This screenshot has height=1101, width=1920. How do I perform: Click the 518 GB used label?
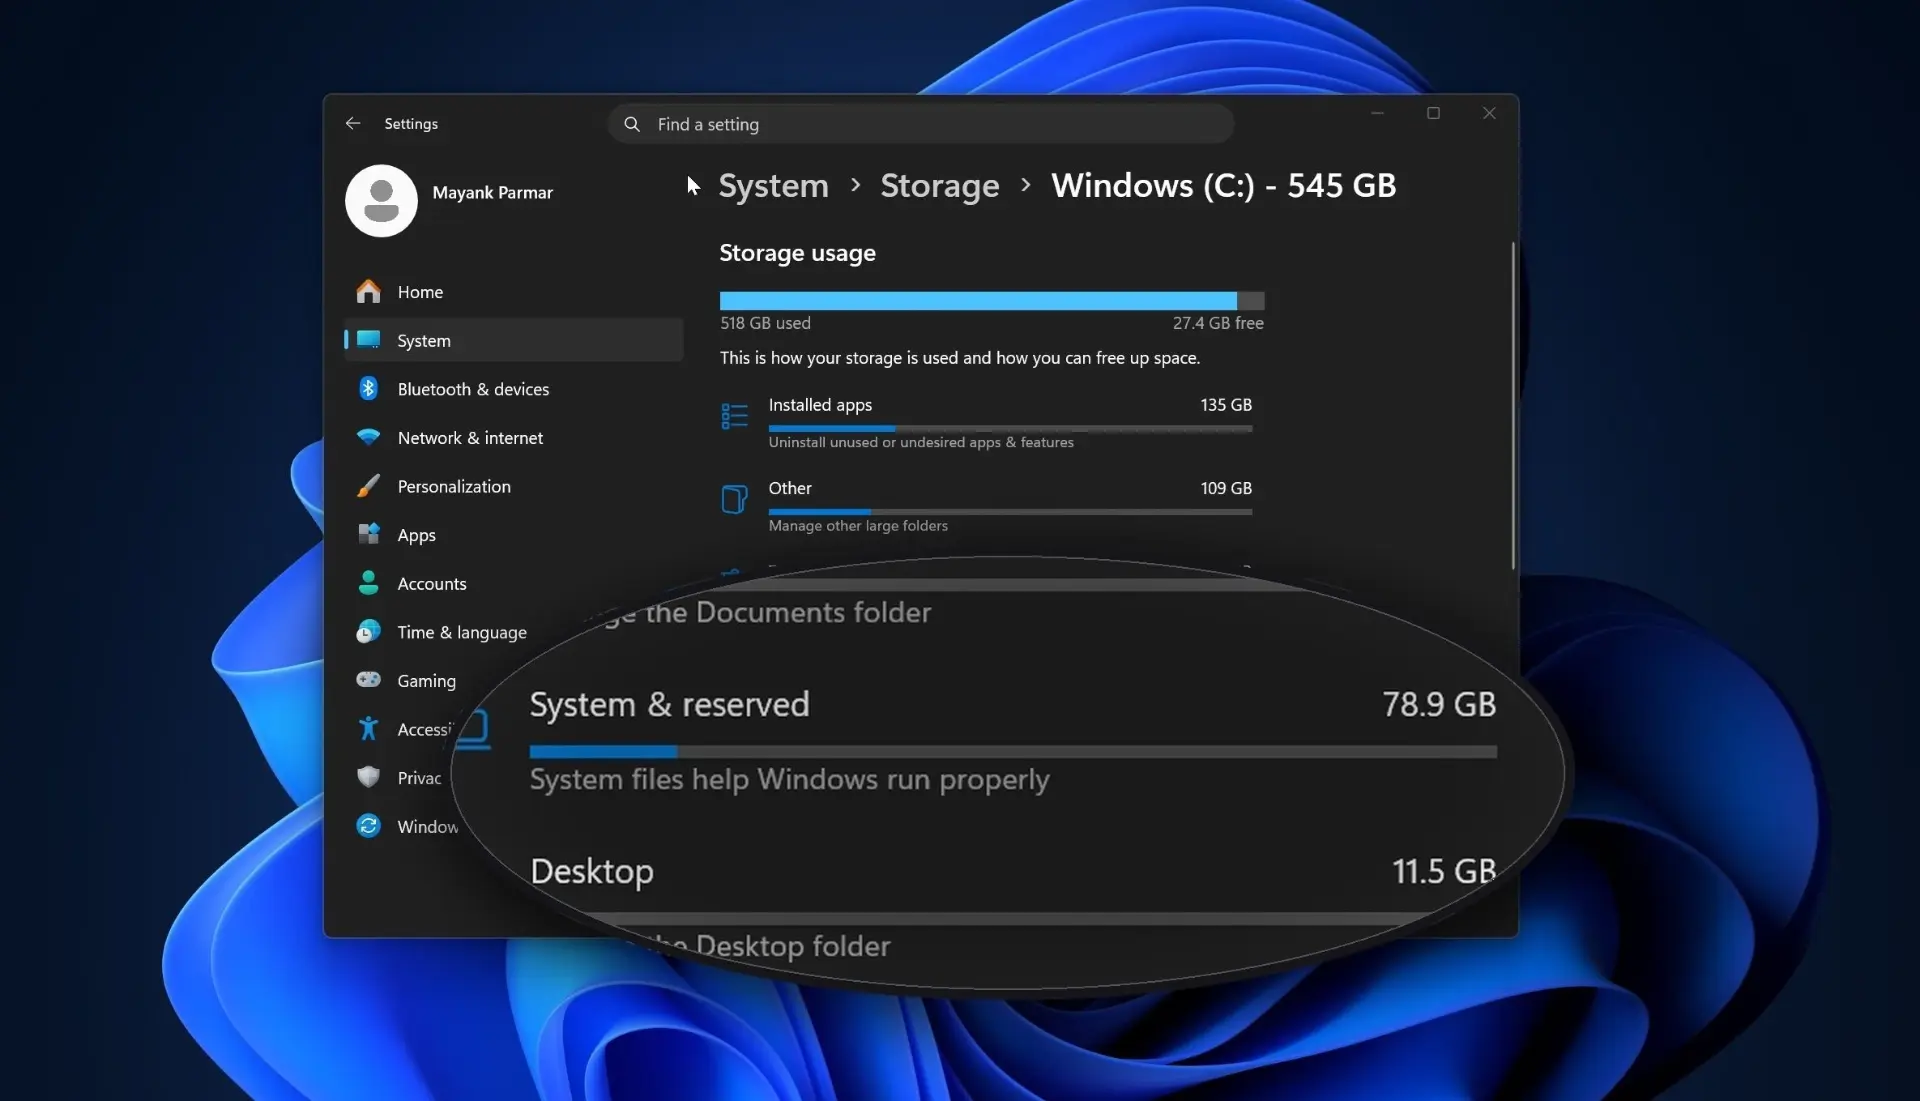click(765, 323)
